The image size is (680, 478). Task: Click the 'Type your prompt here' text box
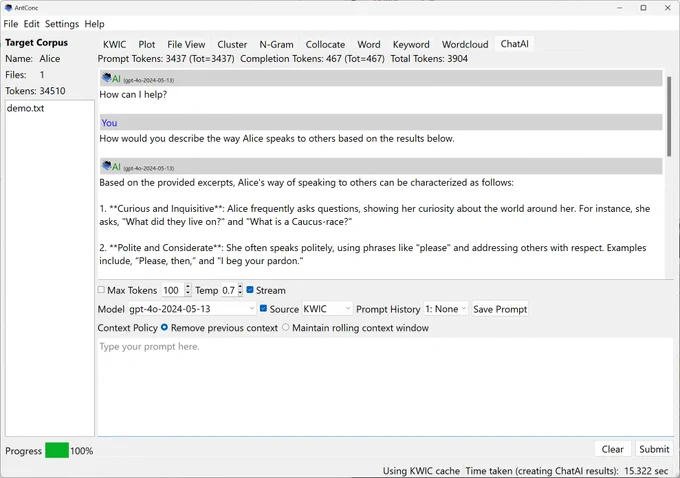(x=385, y=386)
